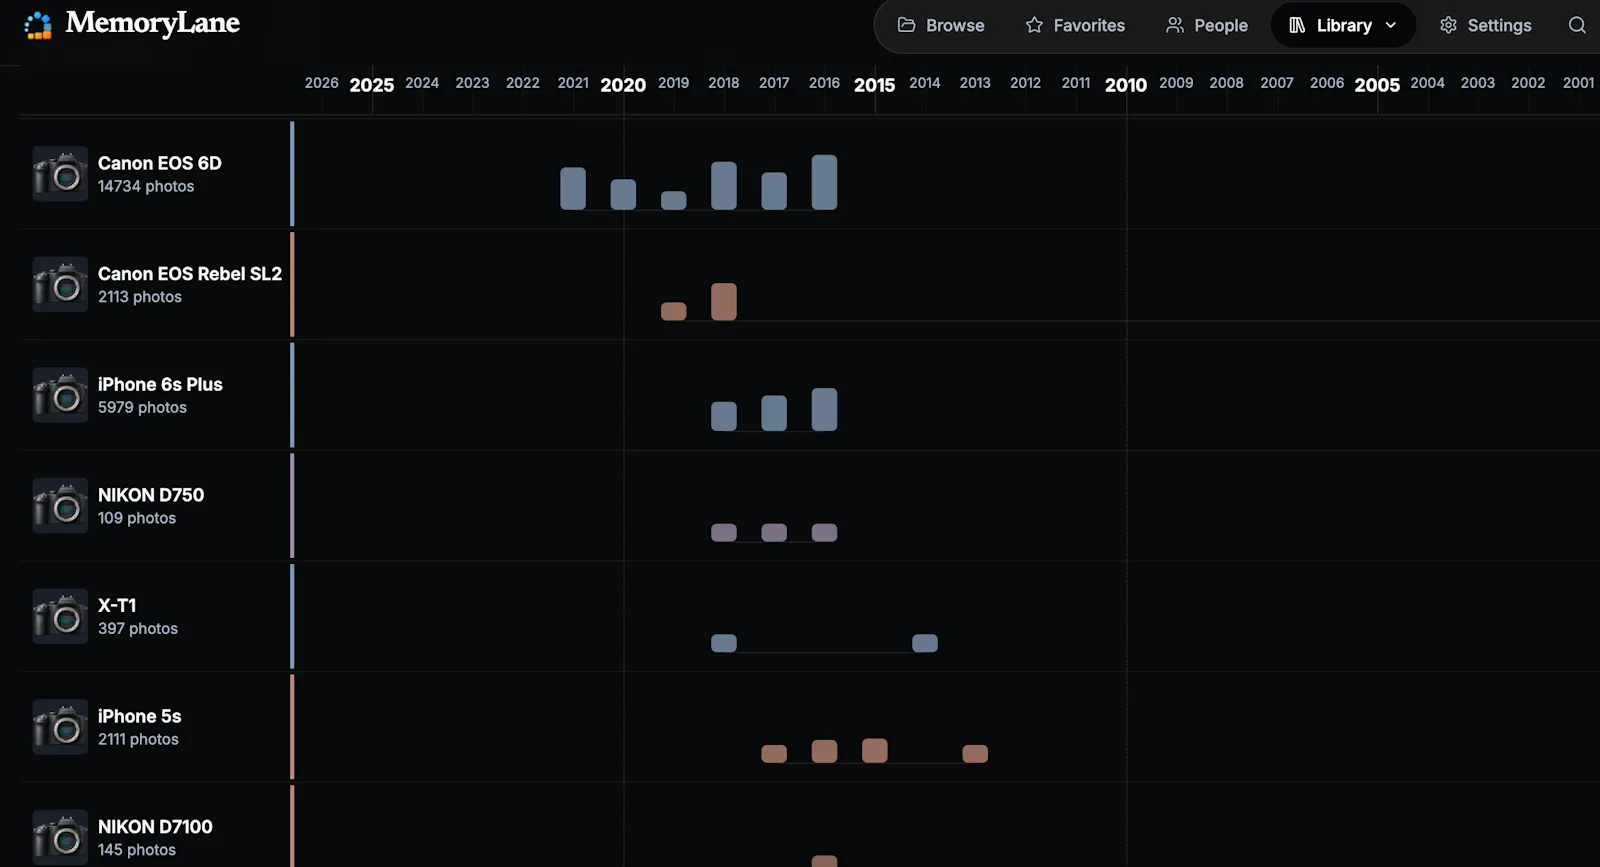
Task: Click the MemoryLane home title
Action: coord(153,24)
